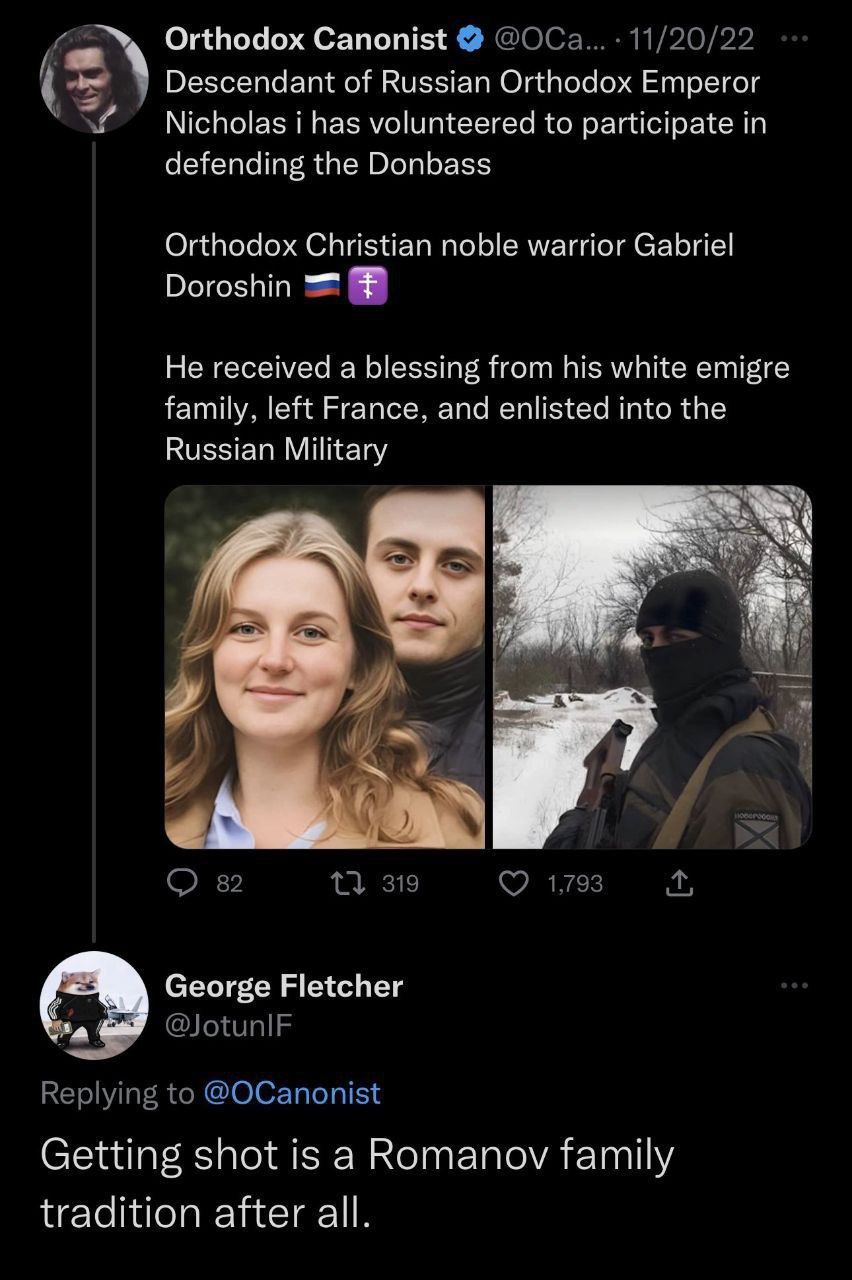This screenshot has width=852, height=1280.
Task: Open the masked soldier photo
Action: [x=652, y=667]
